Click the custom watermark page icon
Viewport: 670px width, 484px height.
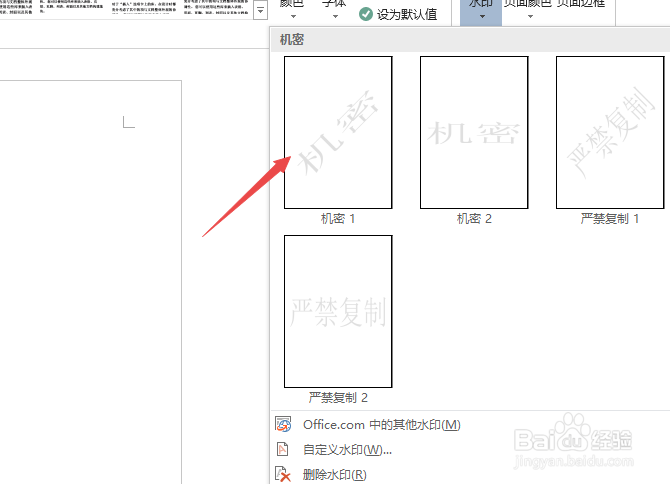[282, 449]
